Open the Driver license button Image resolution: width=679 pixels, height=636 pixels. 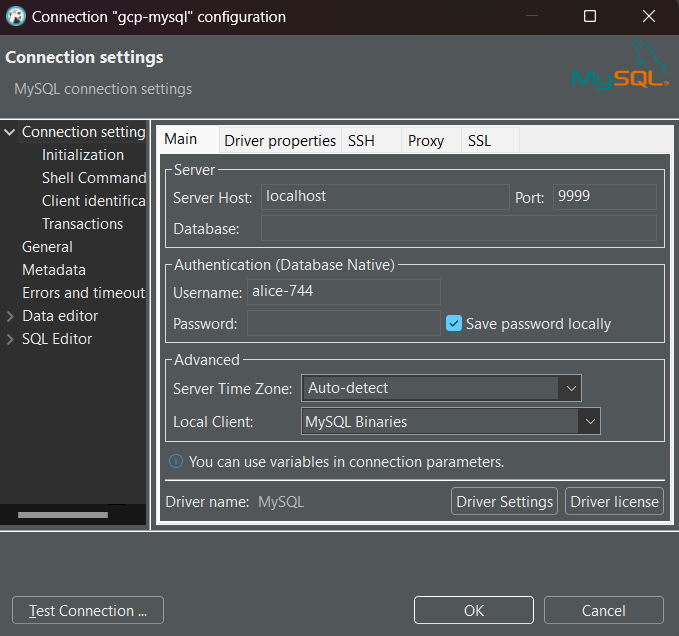(x=614, y=501)
